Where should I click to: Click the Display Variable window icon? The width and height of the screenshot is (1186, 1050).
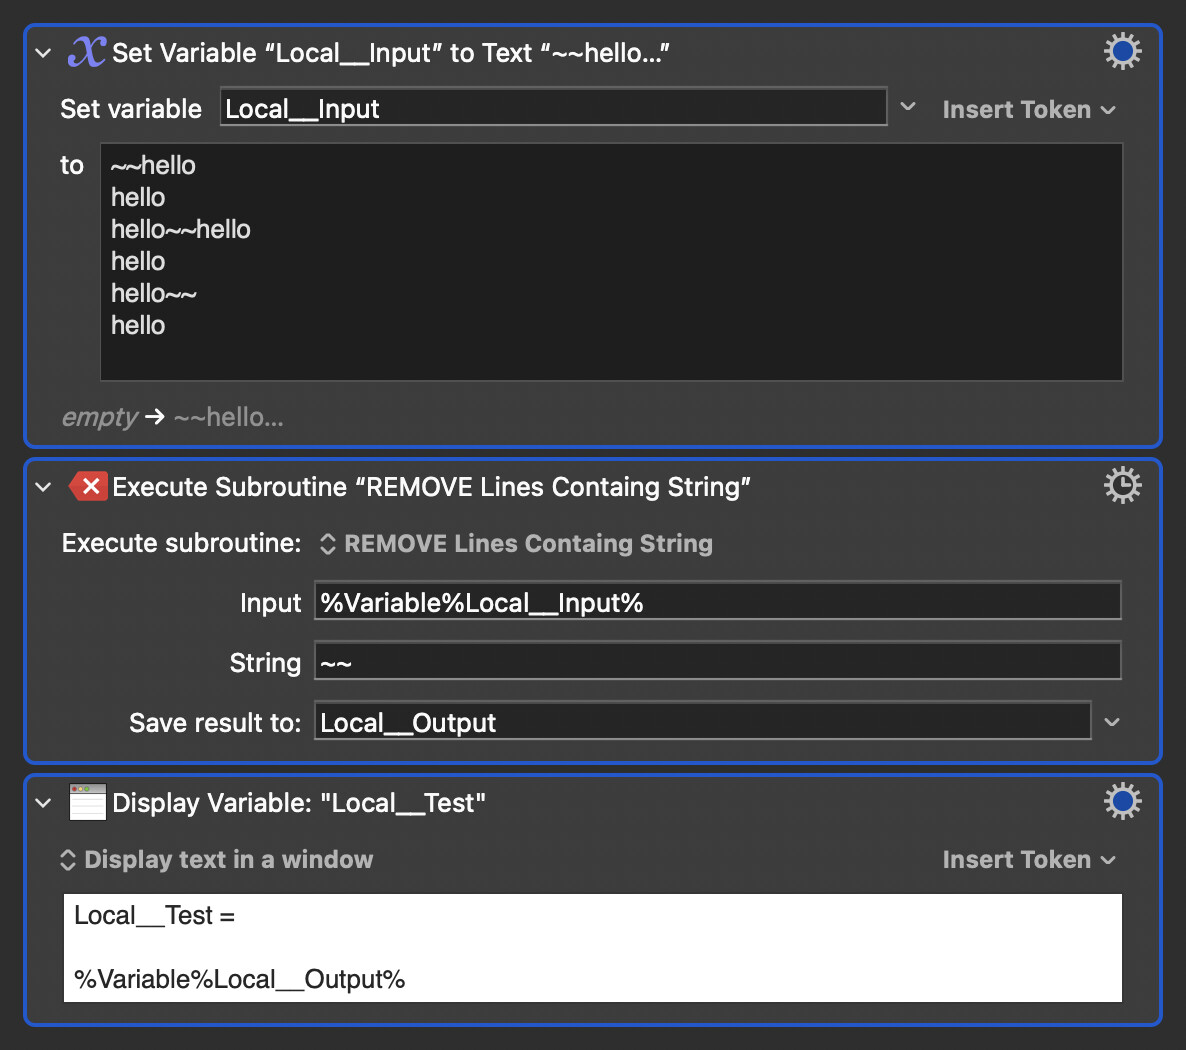click(88, 802)
